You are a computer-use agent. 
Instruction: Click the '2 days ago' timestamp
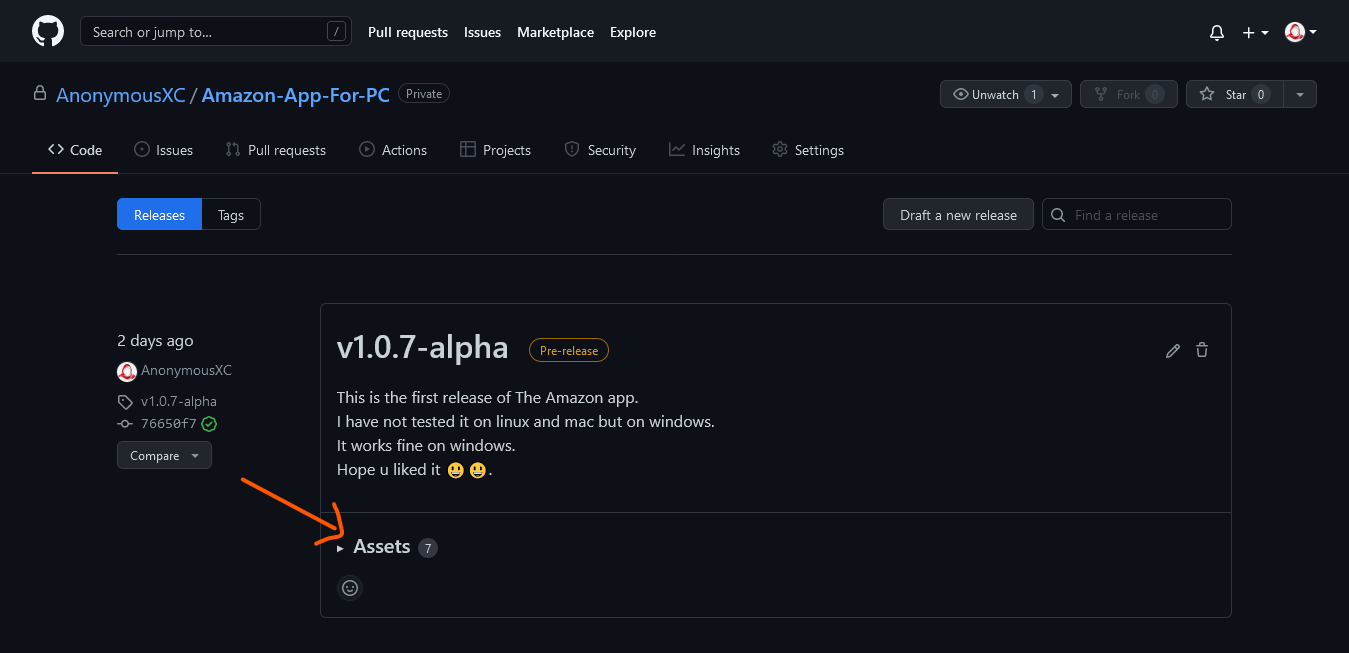click(155, 341)
